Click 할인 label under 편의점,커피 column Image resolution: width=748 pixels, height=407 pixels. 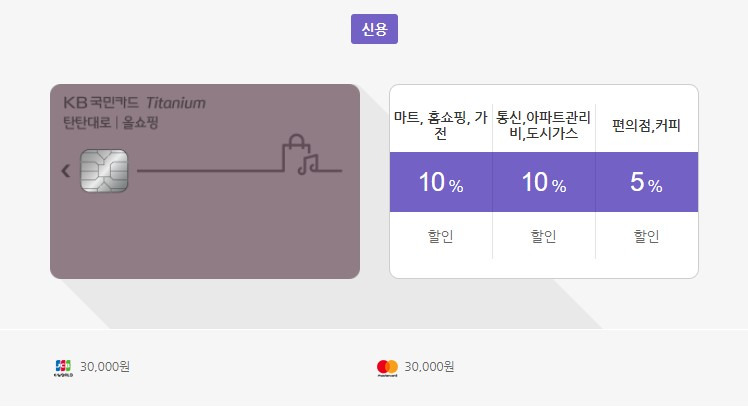pyautogui.click(x=646, y=236)
